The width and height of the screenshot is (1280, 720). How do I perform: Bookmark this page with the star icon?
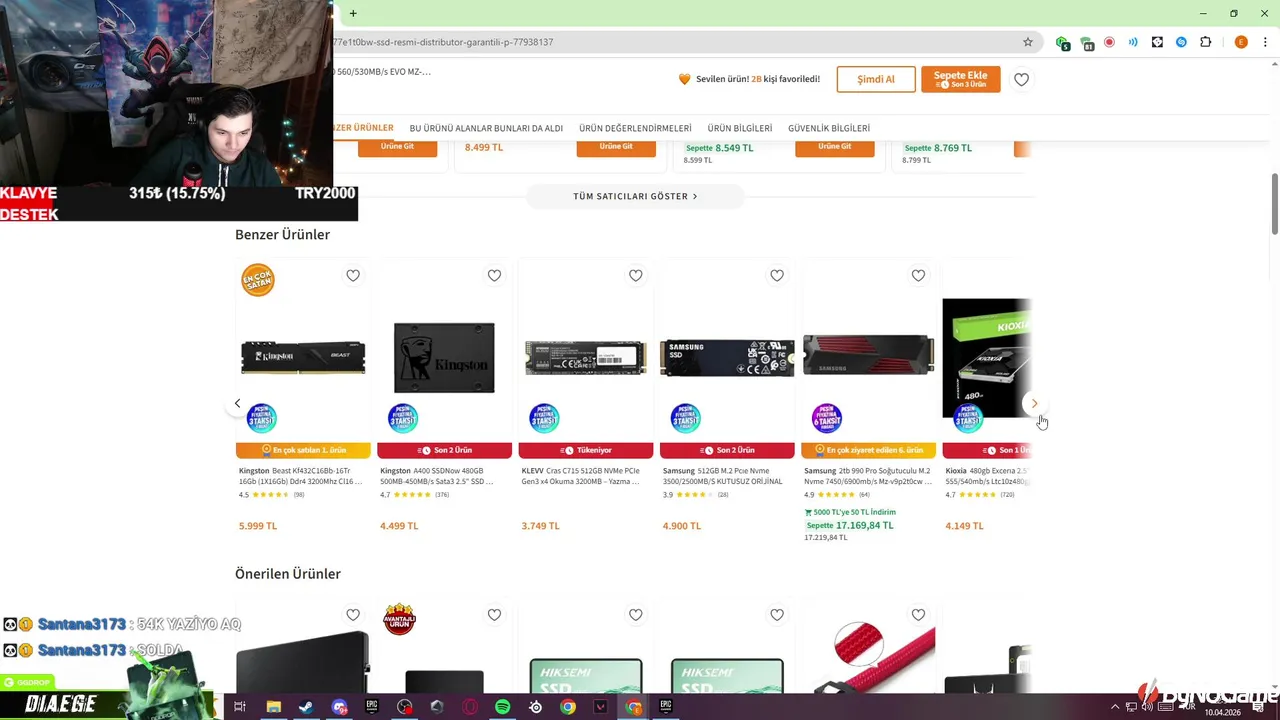pyautogui.click(x=1027, y=42)
